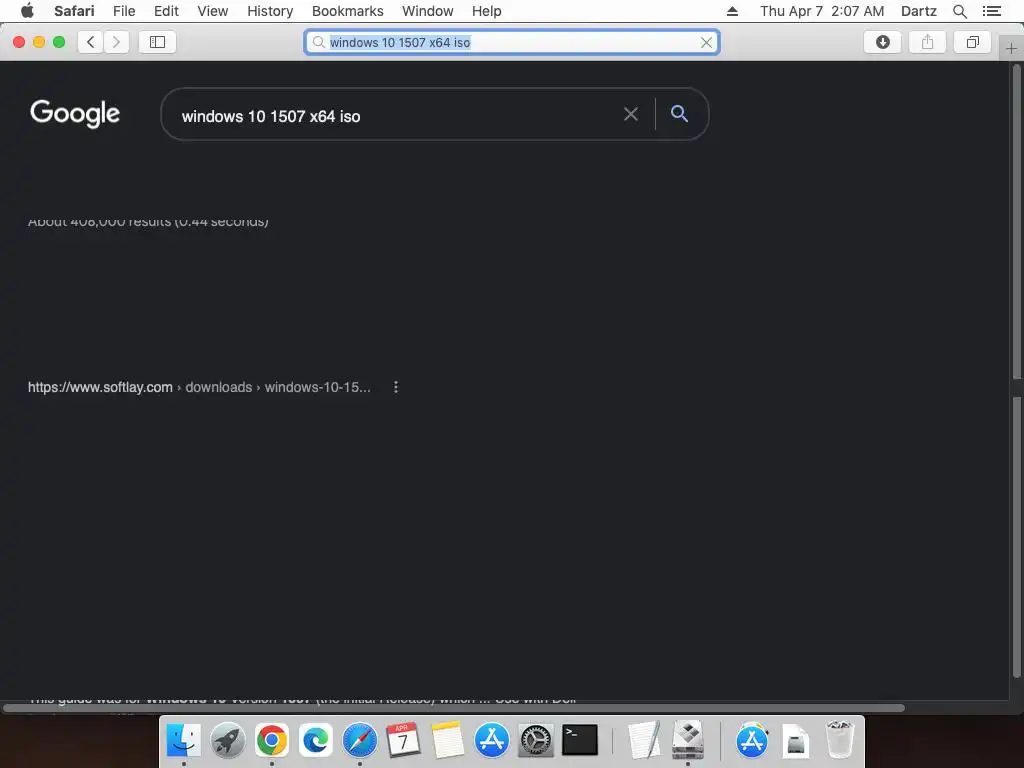Open Finder from the Dock
This screenshot has width=1024, height=768.
[184, 740]
